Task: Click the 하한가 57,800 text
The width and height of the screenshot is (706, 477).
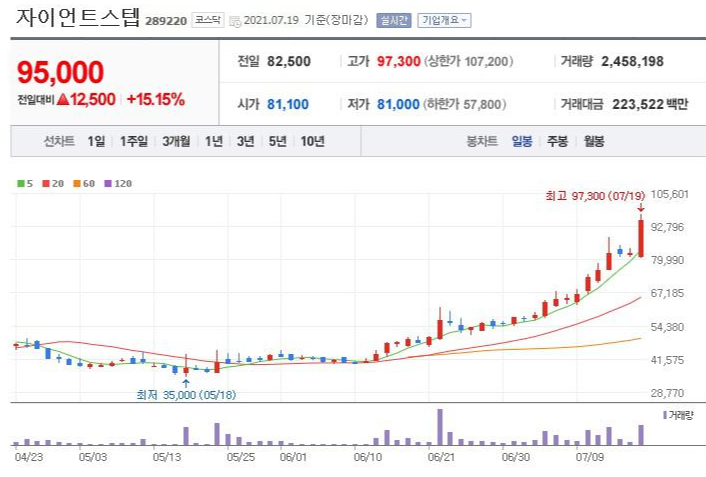Action: [464, 104]
